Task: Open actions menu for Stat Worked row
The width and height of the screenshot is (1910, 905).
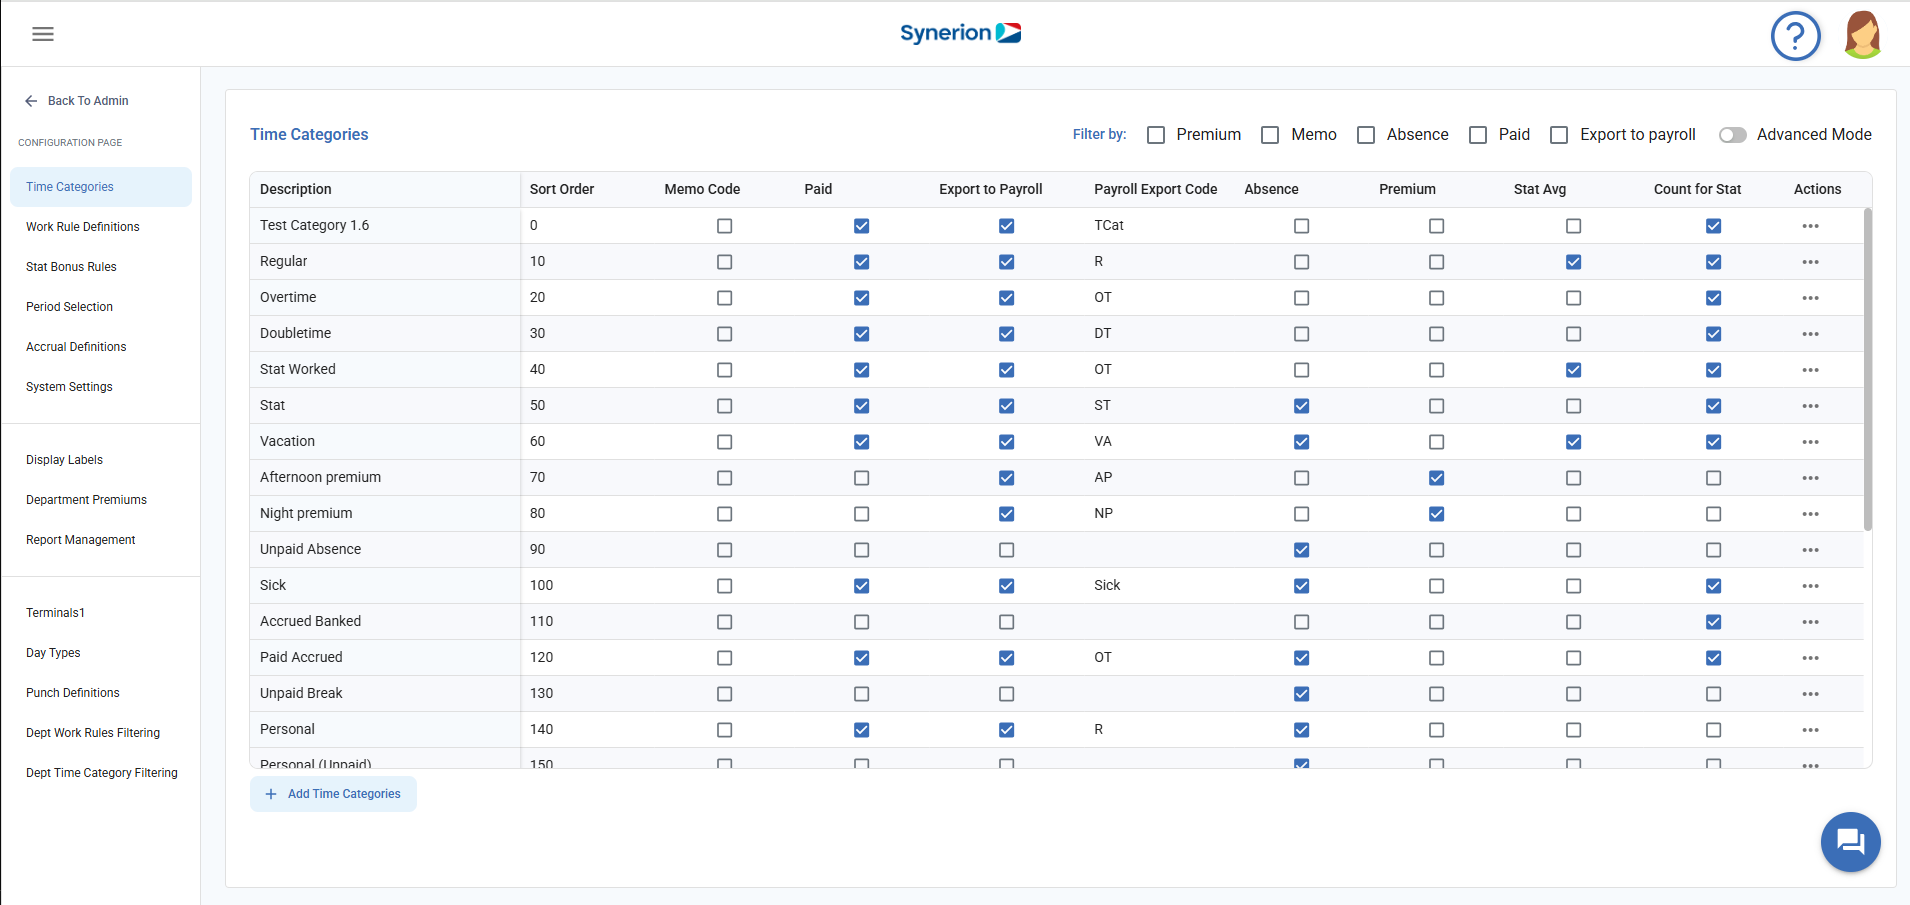Action: (1810, 370)
